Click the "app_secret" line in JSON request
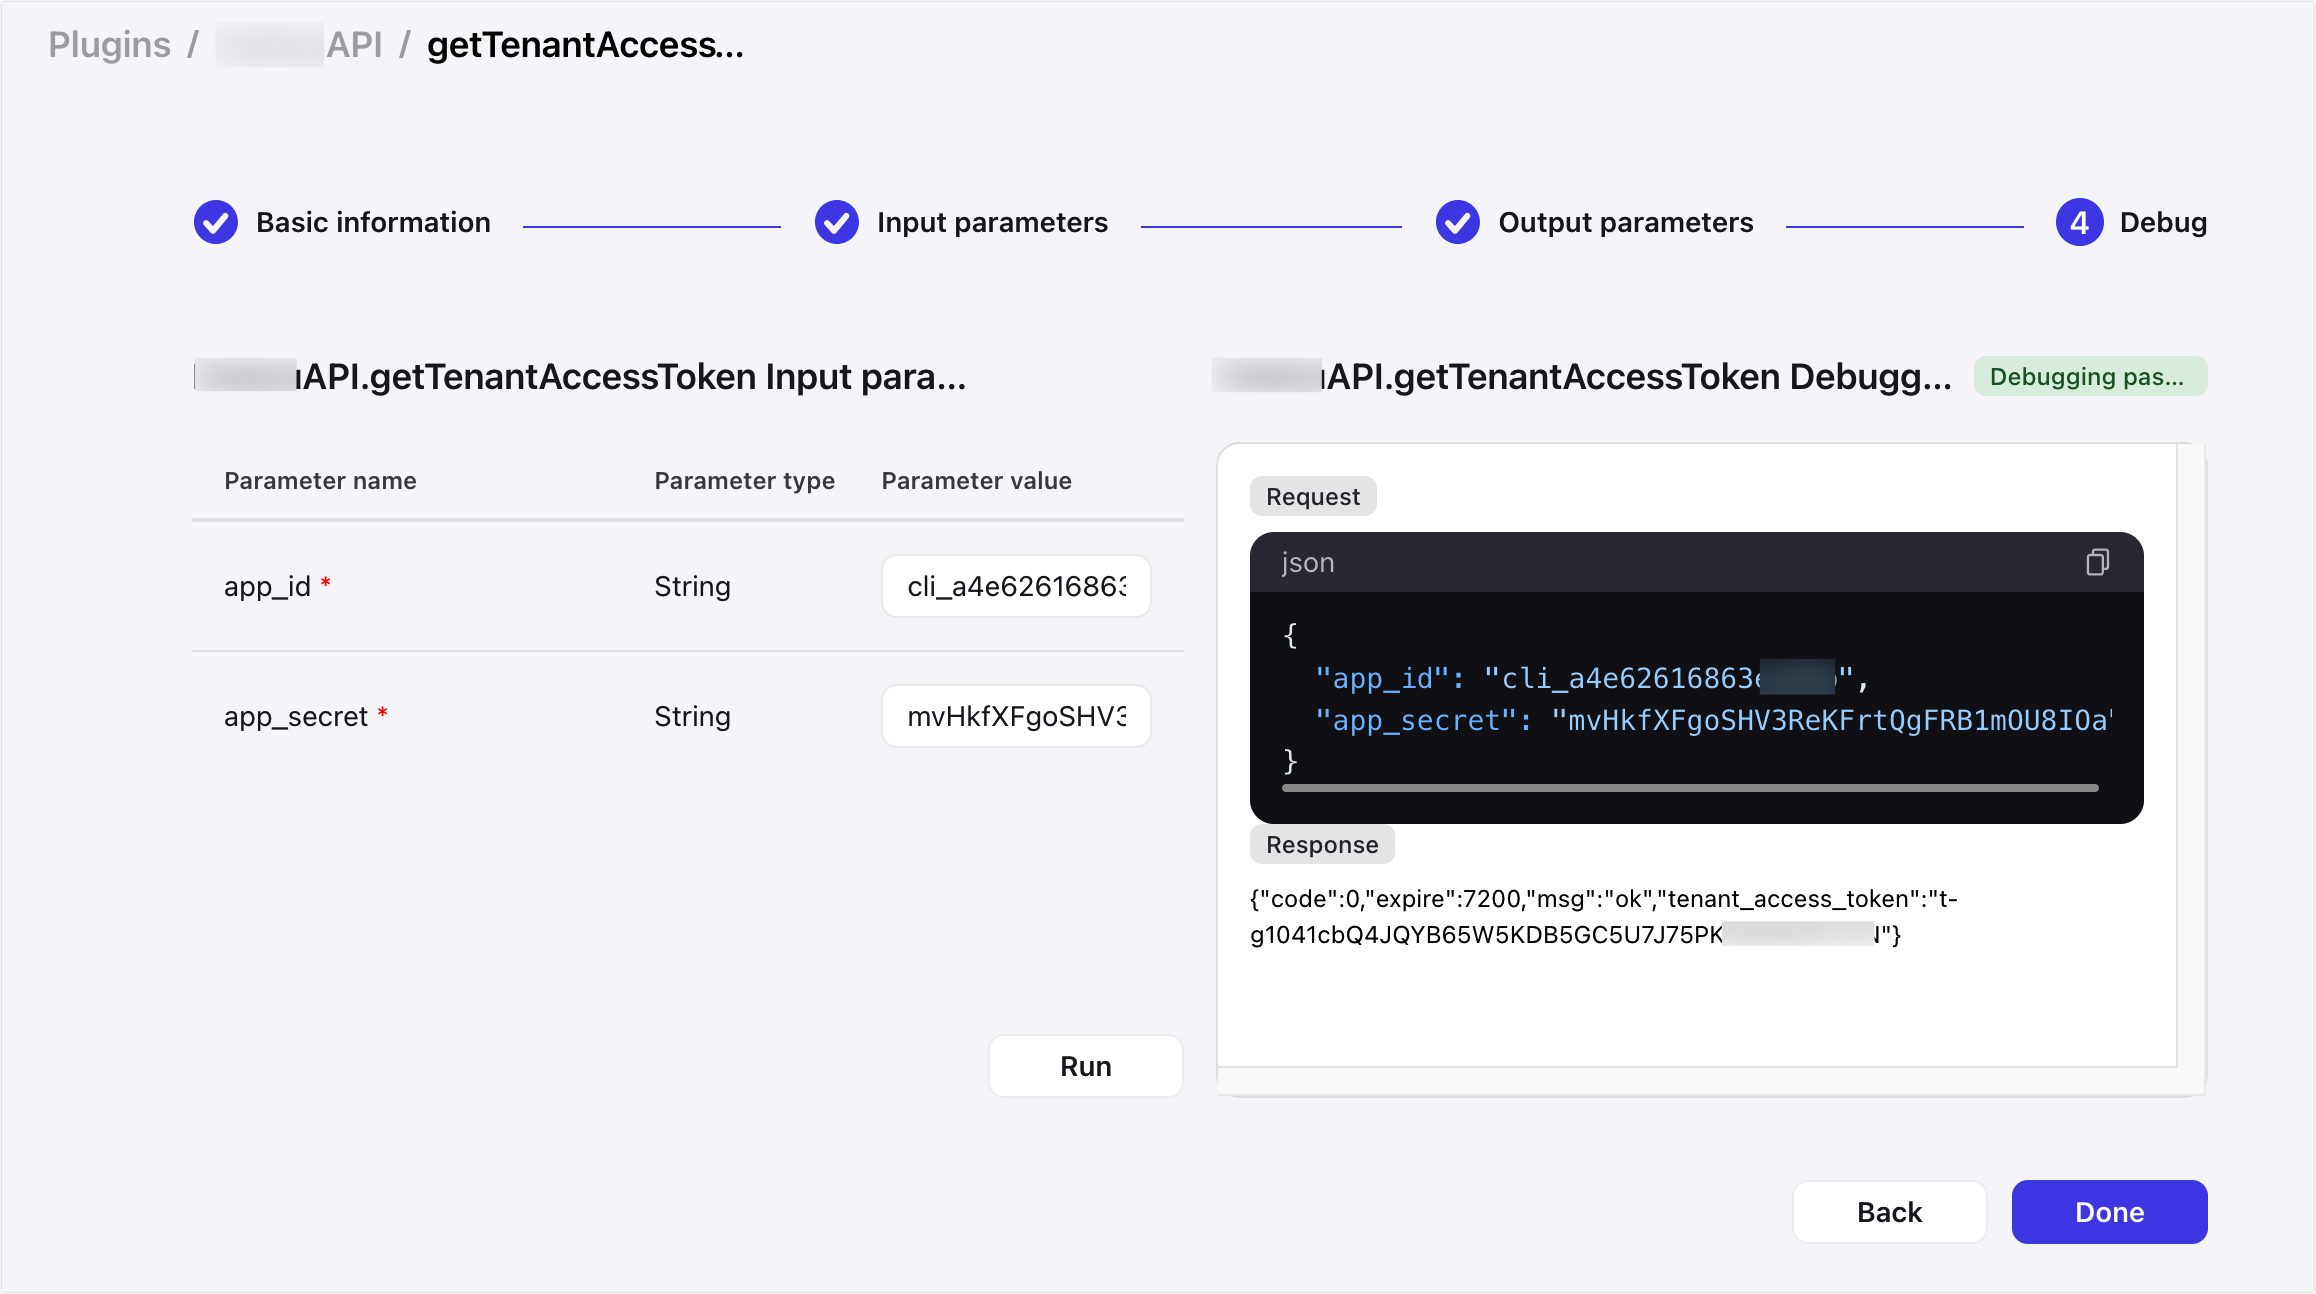Screen dimensions: 2316x1294 (x=1713, y=720)
